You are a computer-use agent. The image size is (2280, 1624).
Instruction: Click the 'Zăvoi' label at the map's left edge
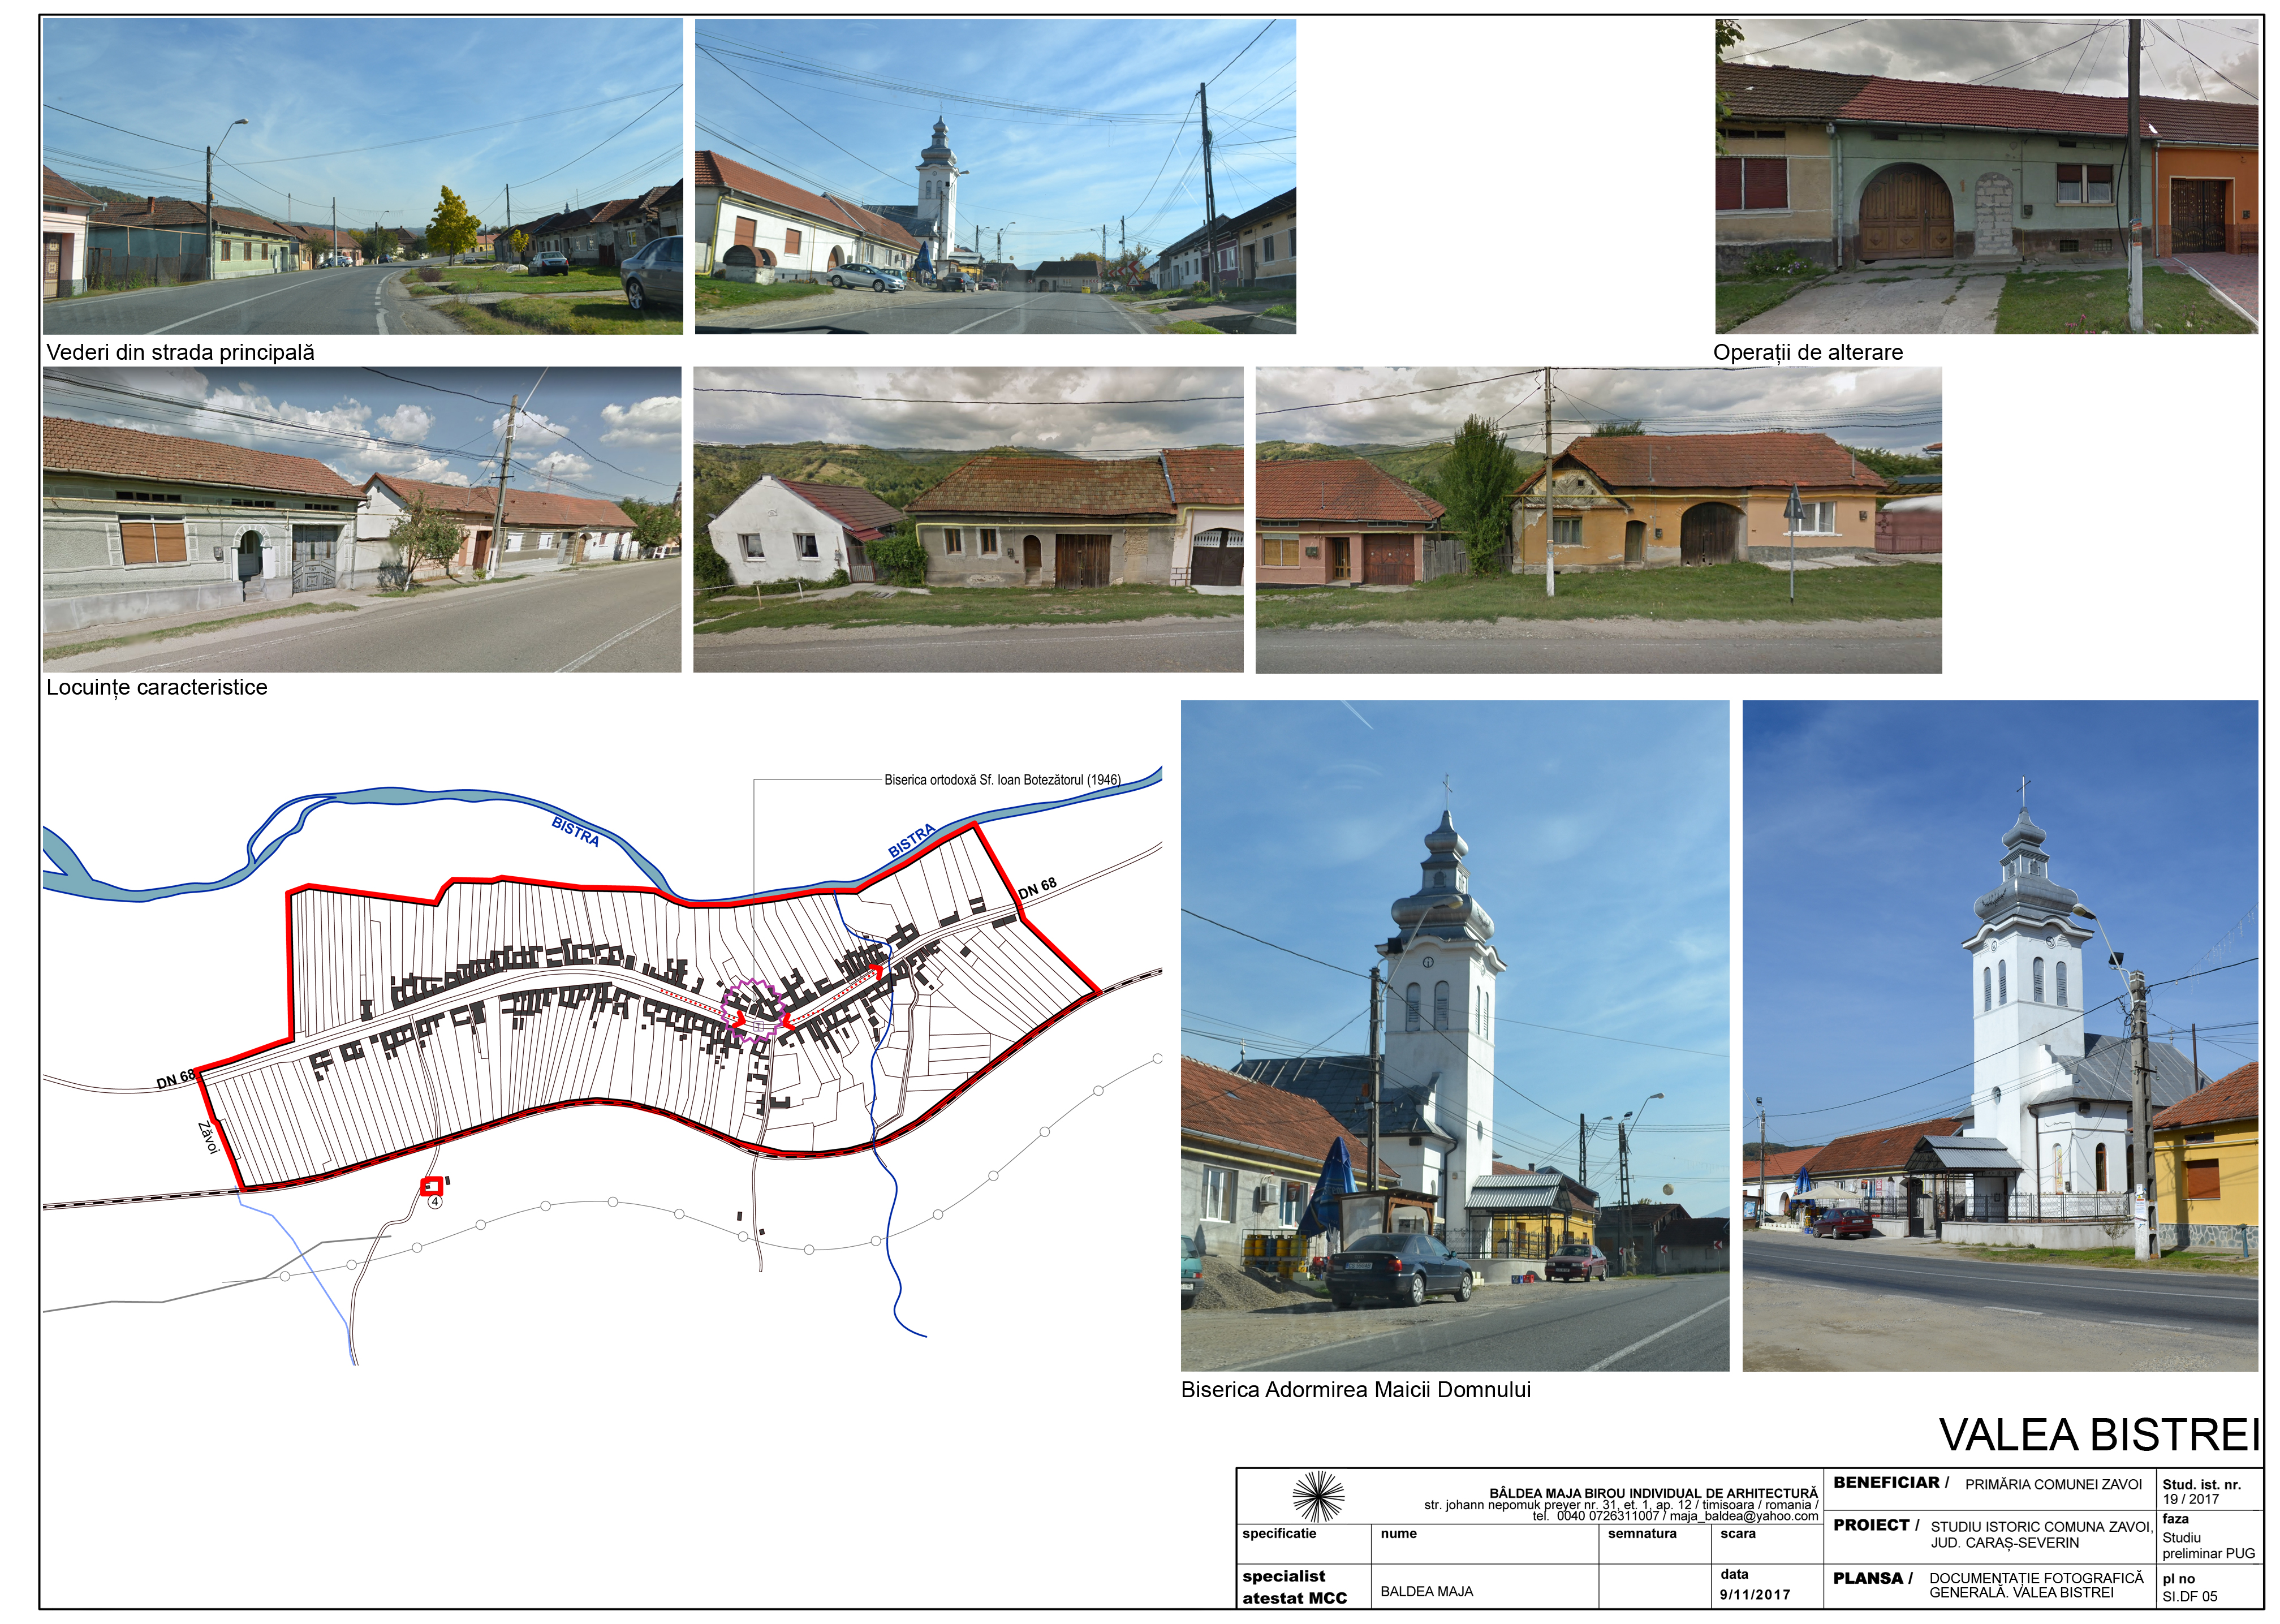pos(208,1138)
